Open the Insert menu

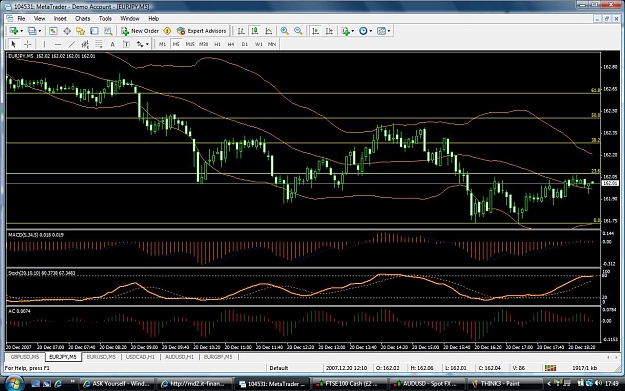click(60, 18)
